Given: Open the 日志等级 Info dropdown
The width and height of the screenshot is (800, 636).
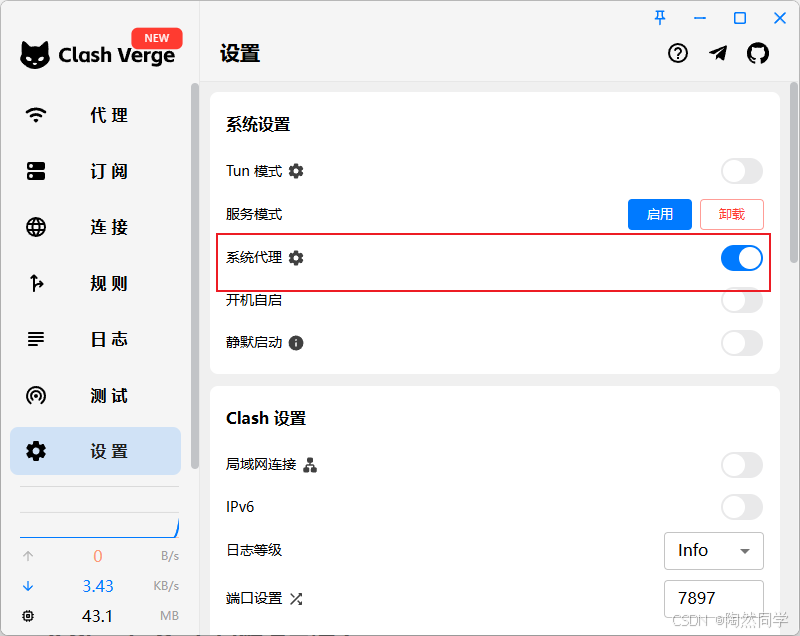Looking at the screenshot, I should (714, 550).
